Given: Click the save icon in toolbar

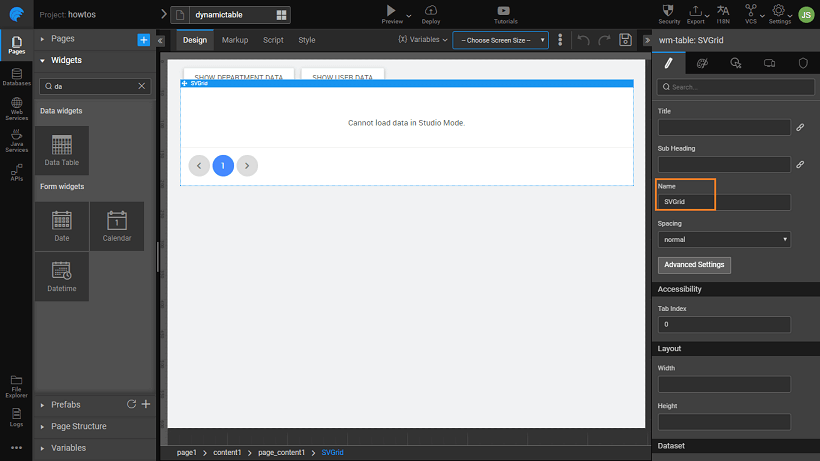Looking at the screenshot, I should tap(626, 40).
